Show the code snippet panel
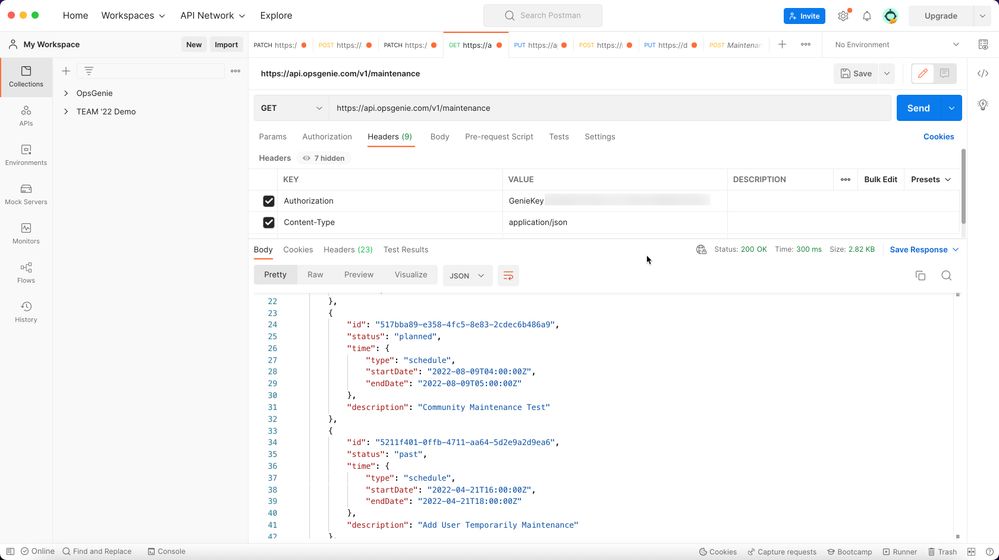This screenshot has height=560, width=999. (x=983, y=73)
